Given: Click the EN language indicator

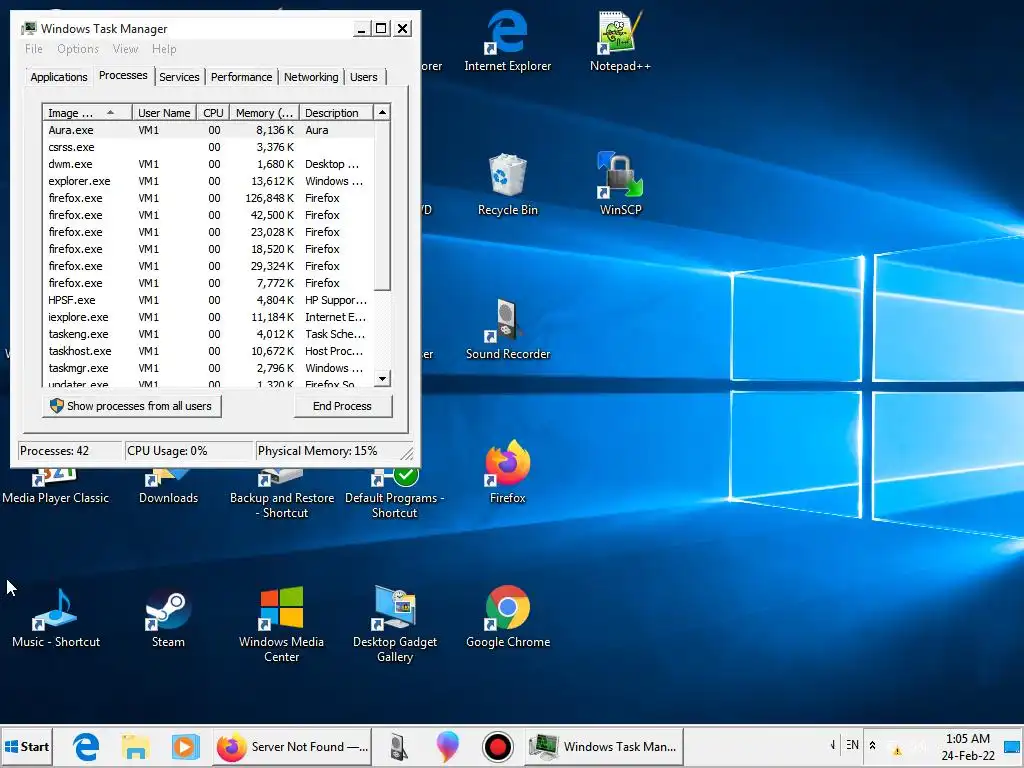Looking at the screenshot, I should 852,744.
